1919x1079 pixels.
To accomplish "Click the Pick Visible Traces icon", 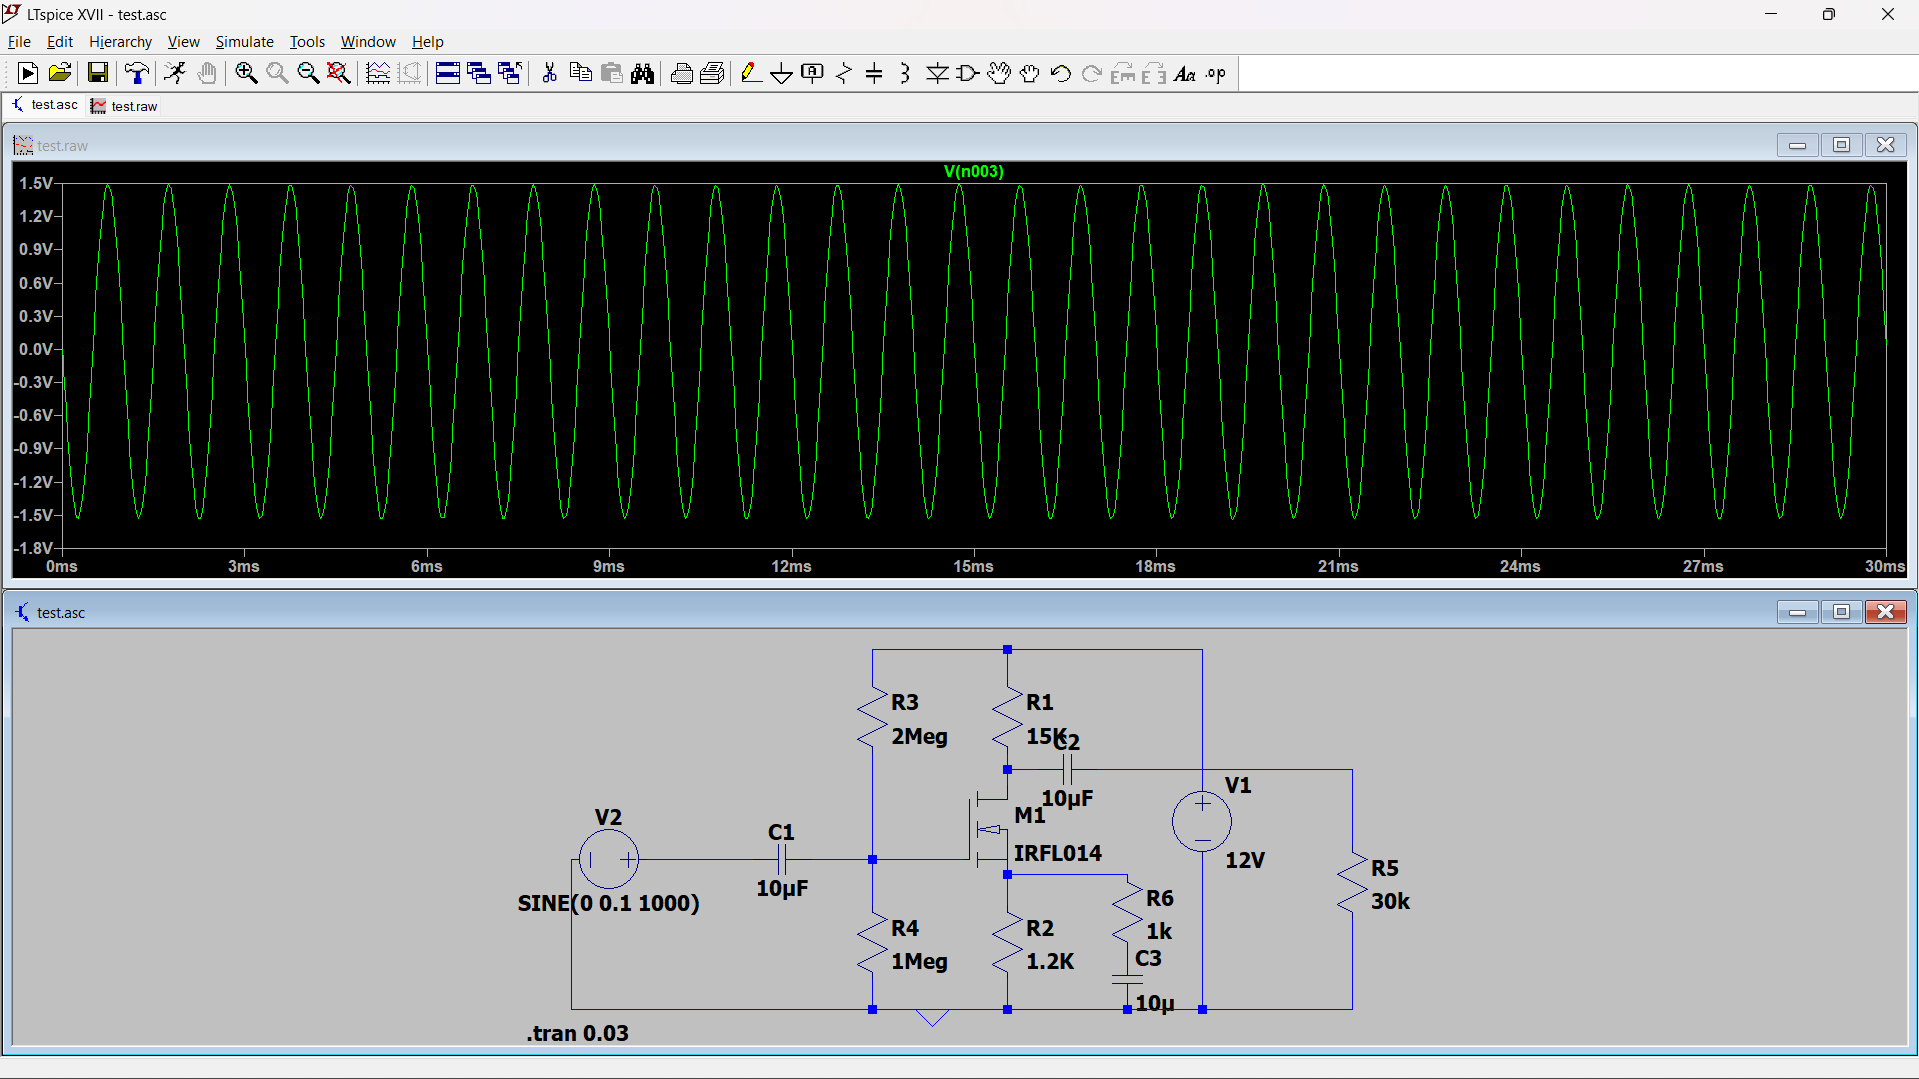I will (378, 73).
